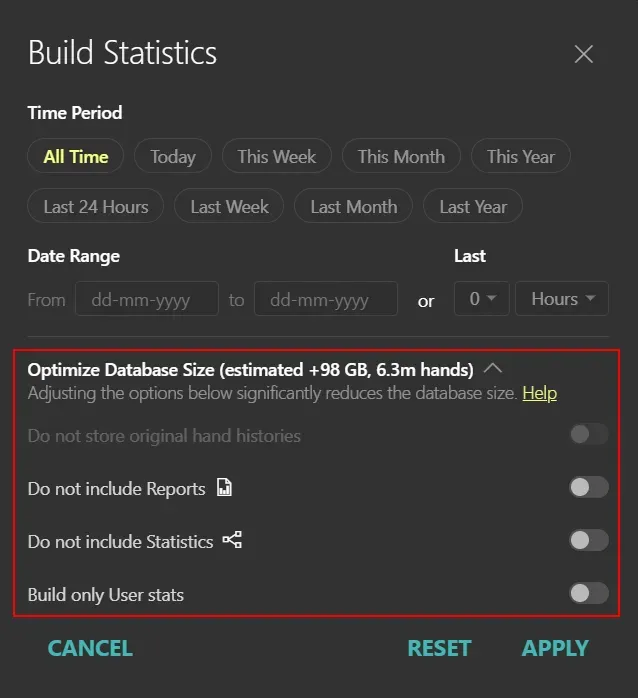
Task: Open the Help link
Action: point(539,393)
